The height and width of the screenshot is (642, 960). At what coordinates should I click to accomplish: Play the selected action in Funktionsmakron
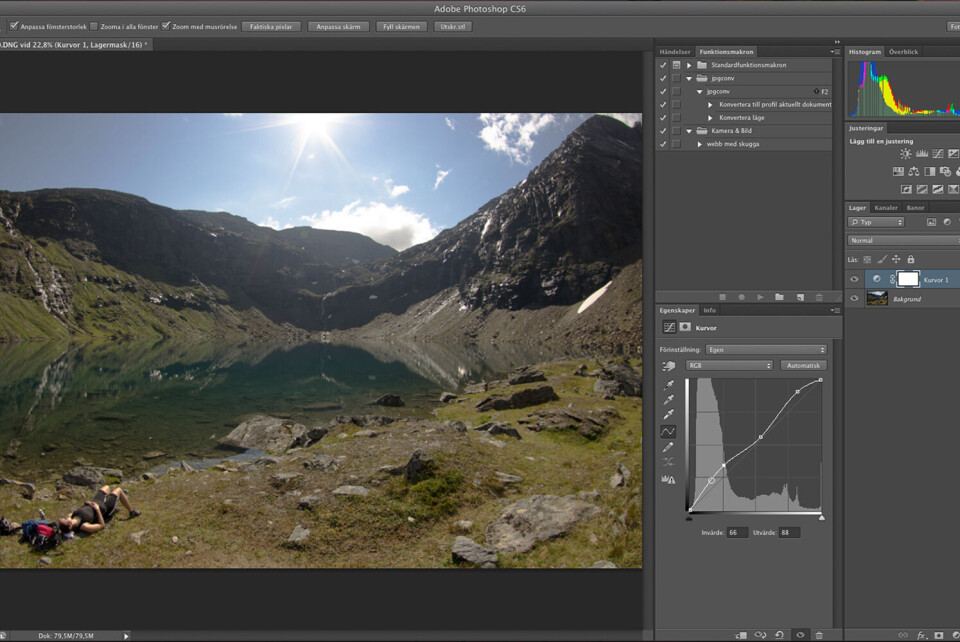(x=760, y=297)
